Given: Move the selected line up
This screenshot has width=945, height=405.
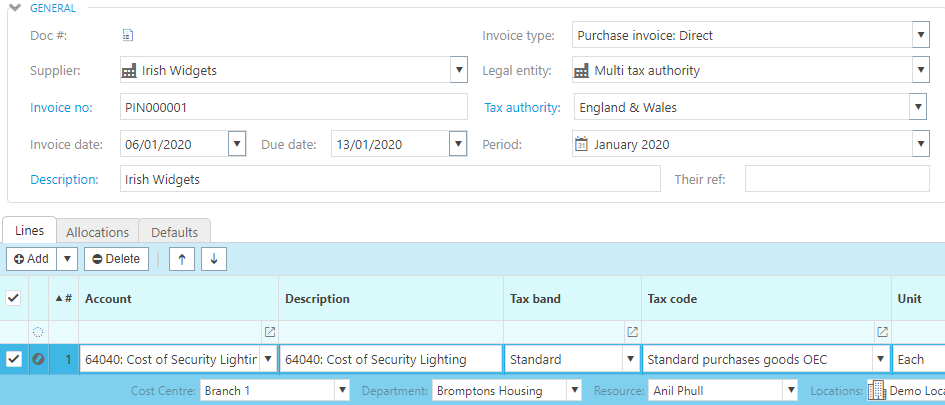Looking at the screenshot, I should point(182,259).
